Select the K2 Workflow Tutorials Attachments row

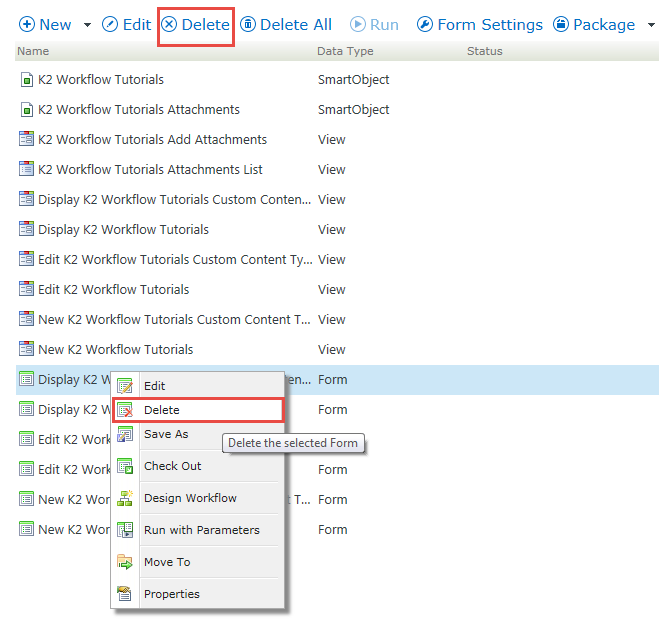tap(337, 110)
